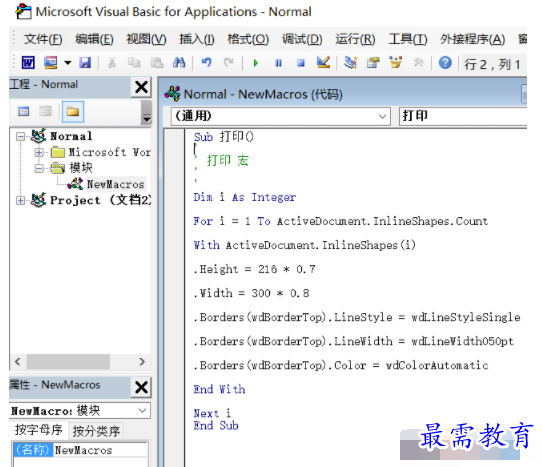Open the 文件(F) menu
This screenshot has height=467, width=542.
pos(43,39)
